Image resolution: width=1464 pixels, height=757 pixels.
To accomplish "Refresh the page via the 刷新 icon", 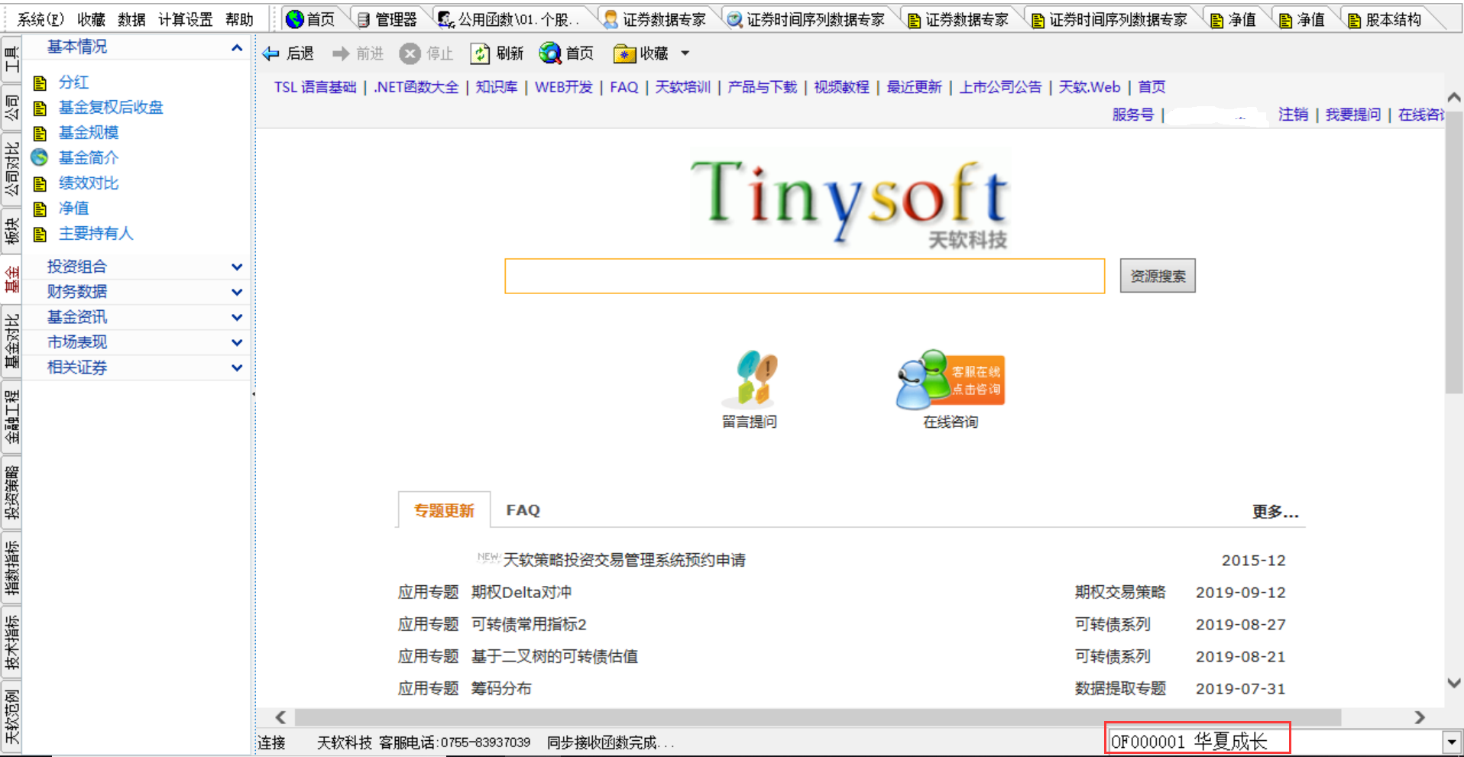I will (x=481, y=54).
